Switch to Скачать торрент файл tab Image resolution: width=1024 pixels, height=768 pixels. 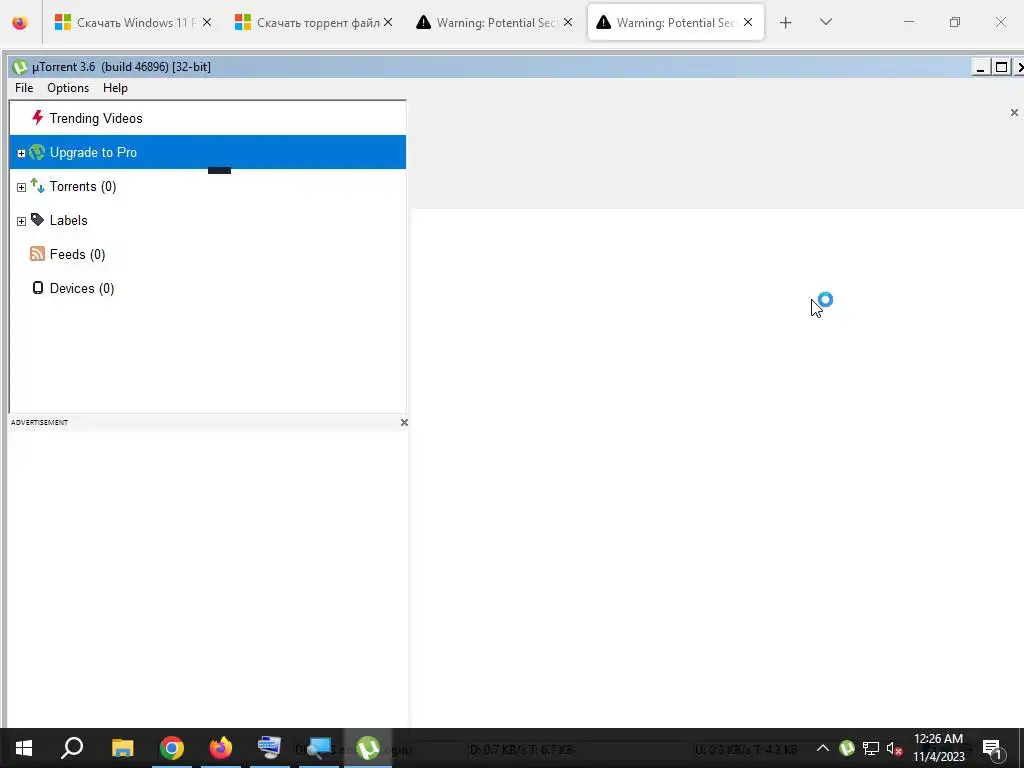(x=313, y=23)
